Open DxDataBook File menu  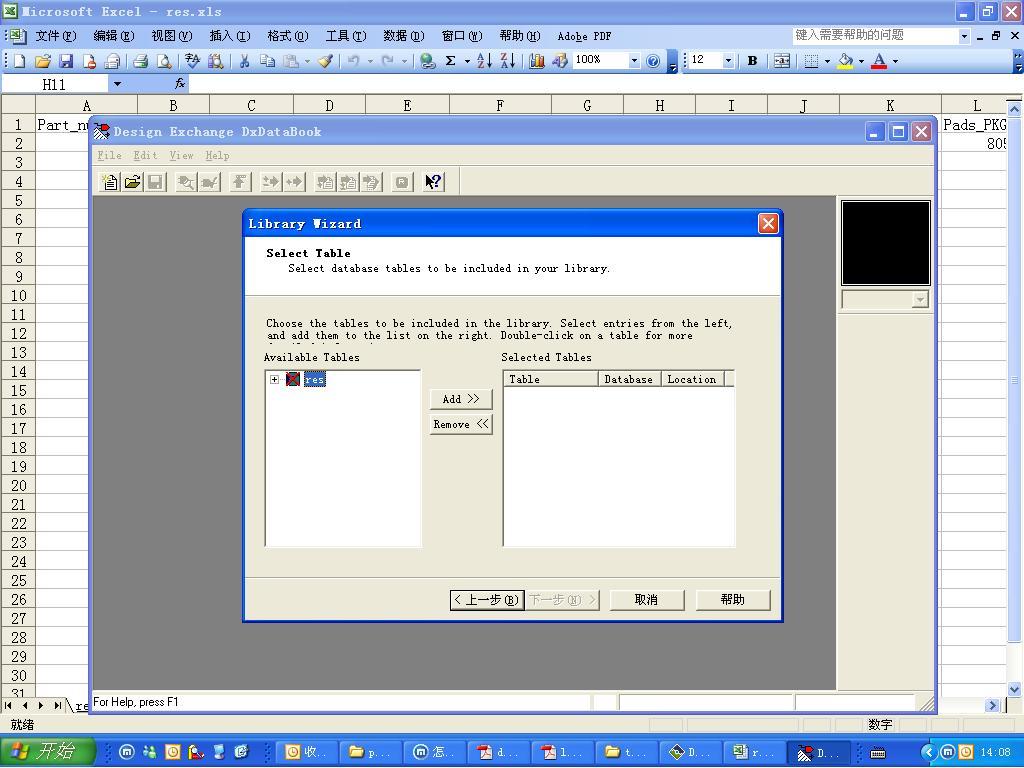[x=109, y=155]
